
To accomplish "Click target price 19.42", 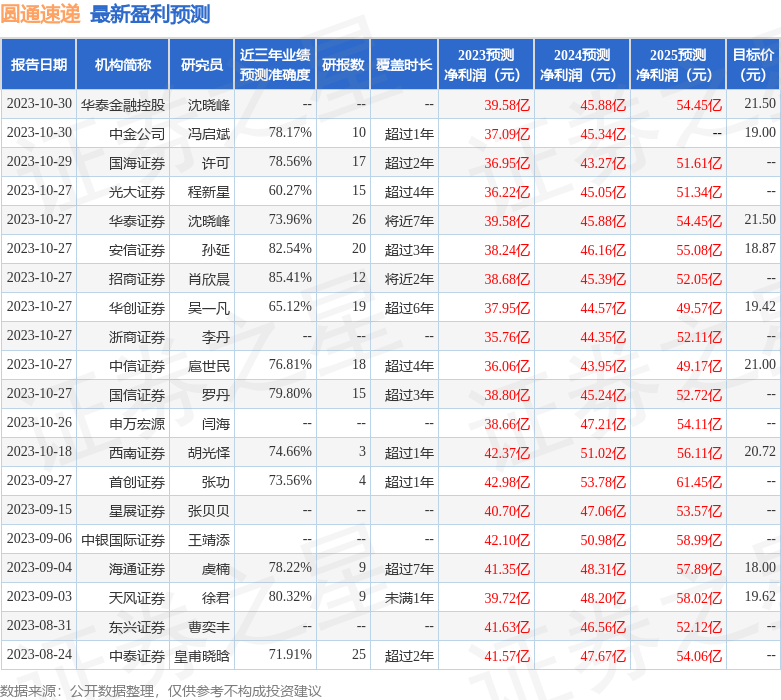I will (760, 306).
